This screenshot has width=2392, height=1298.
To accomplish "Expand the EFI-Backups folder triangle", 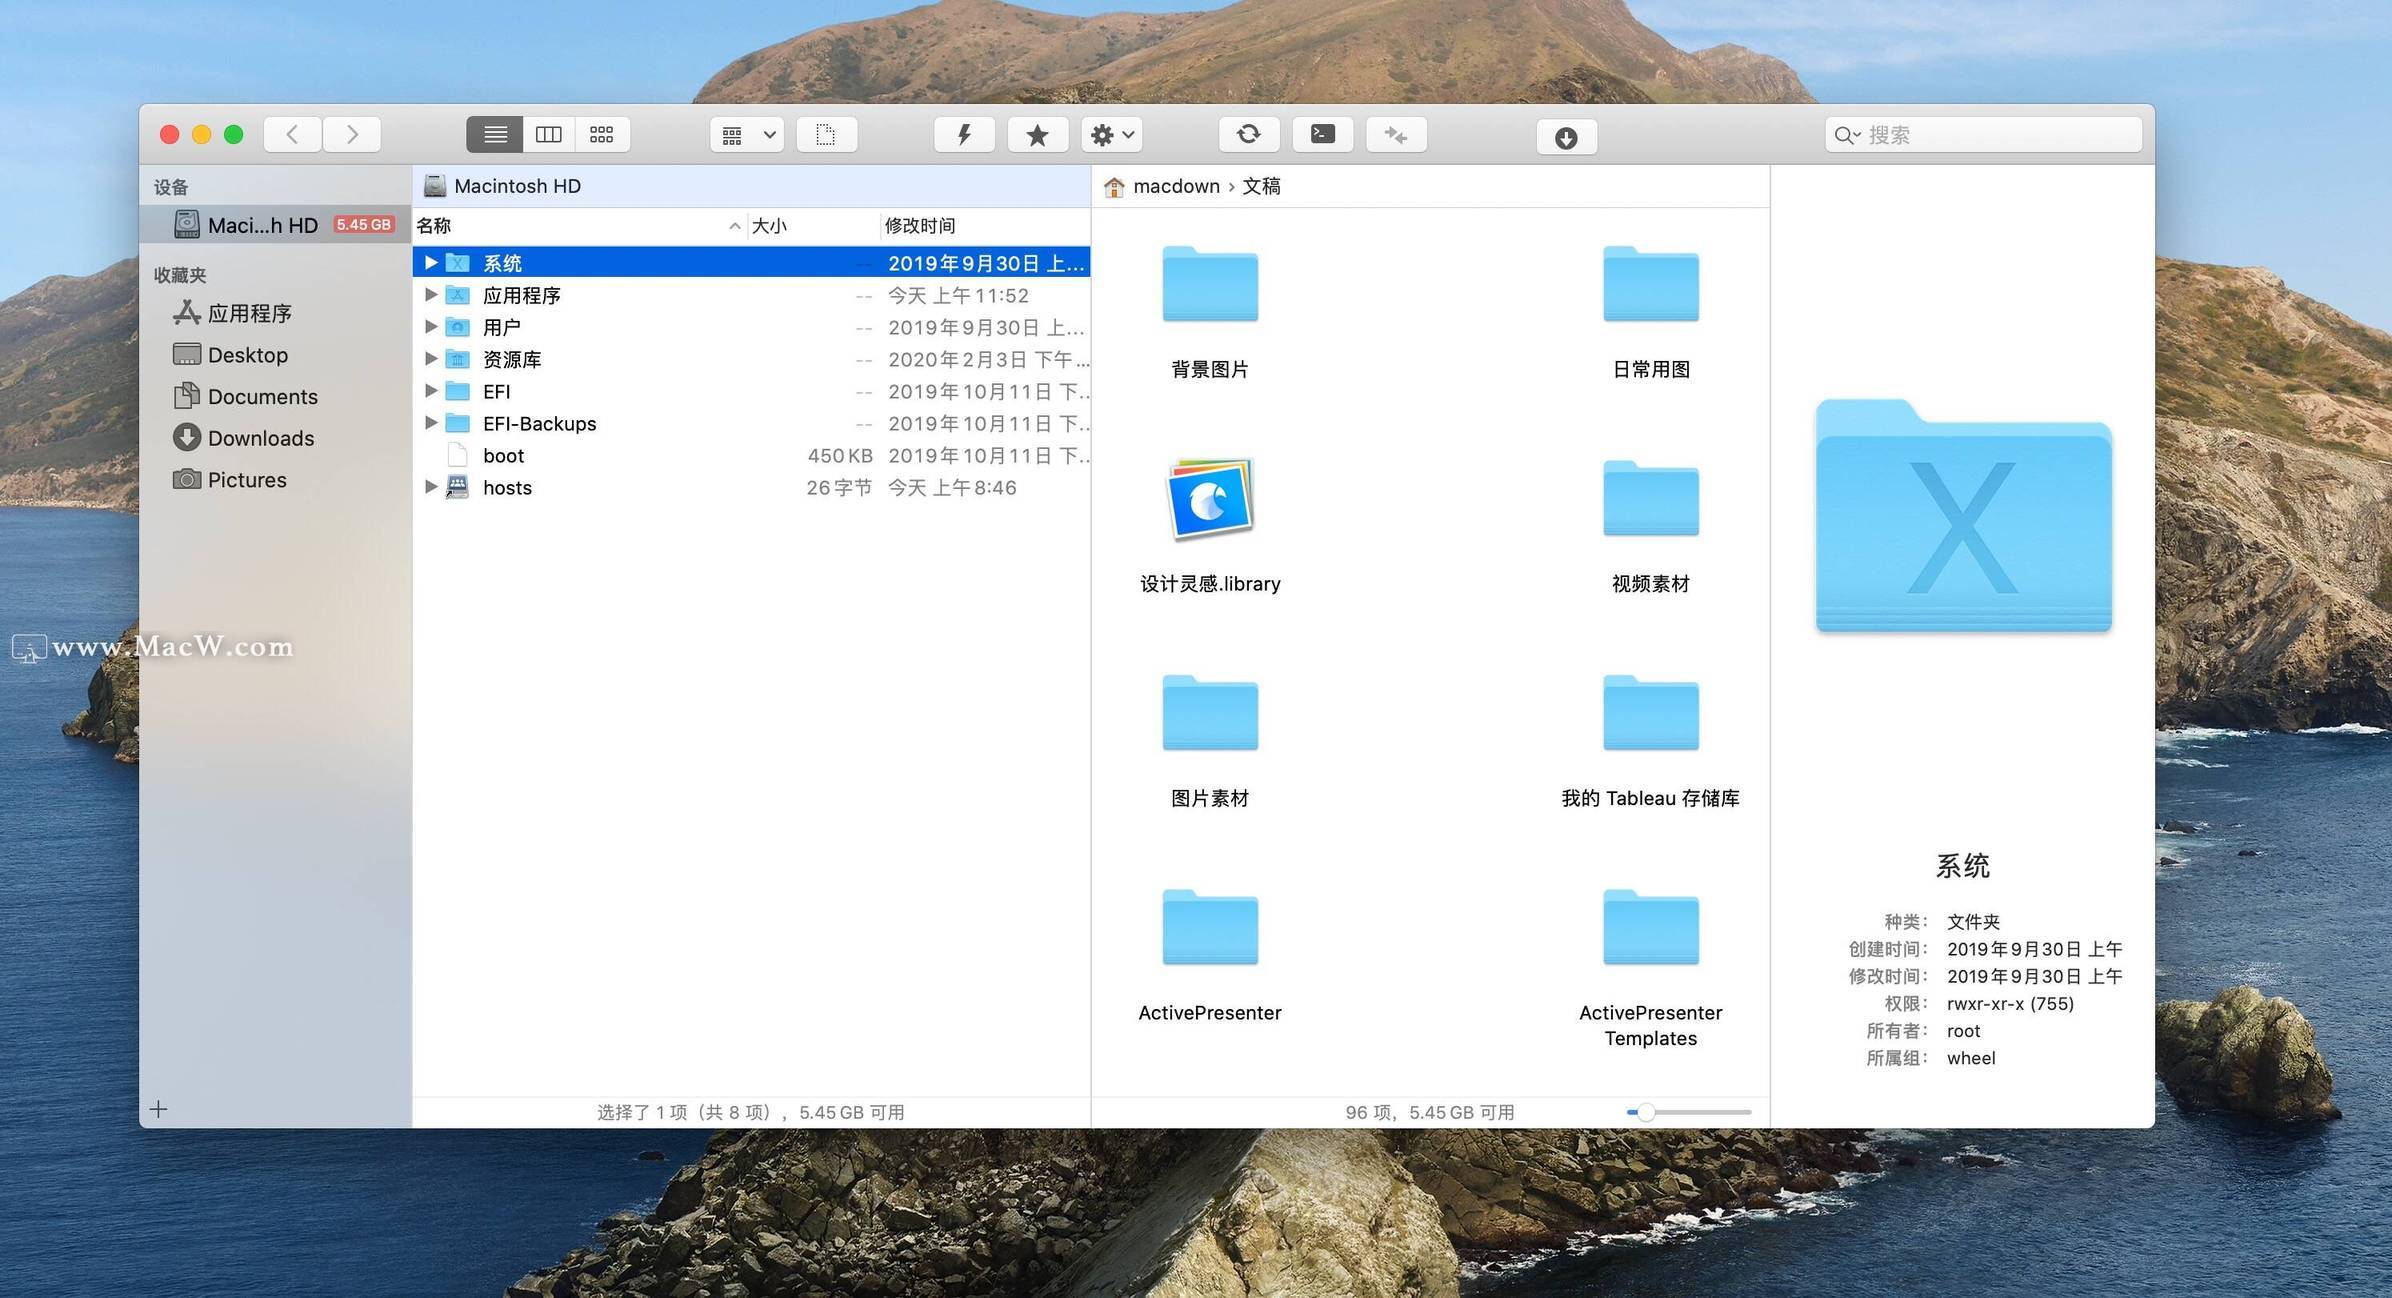I will click(x=431, y=423).
